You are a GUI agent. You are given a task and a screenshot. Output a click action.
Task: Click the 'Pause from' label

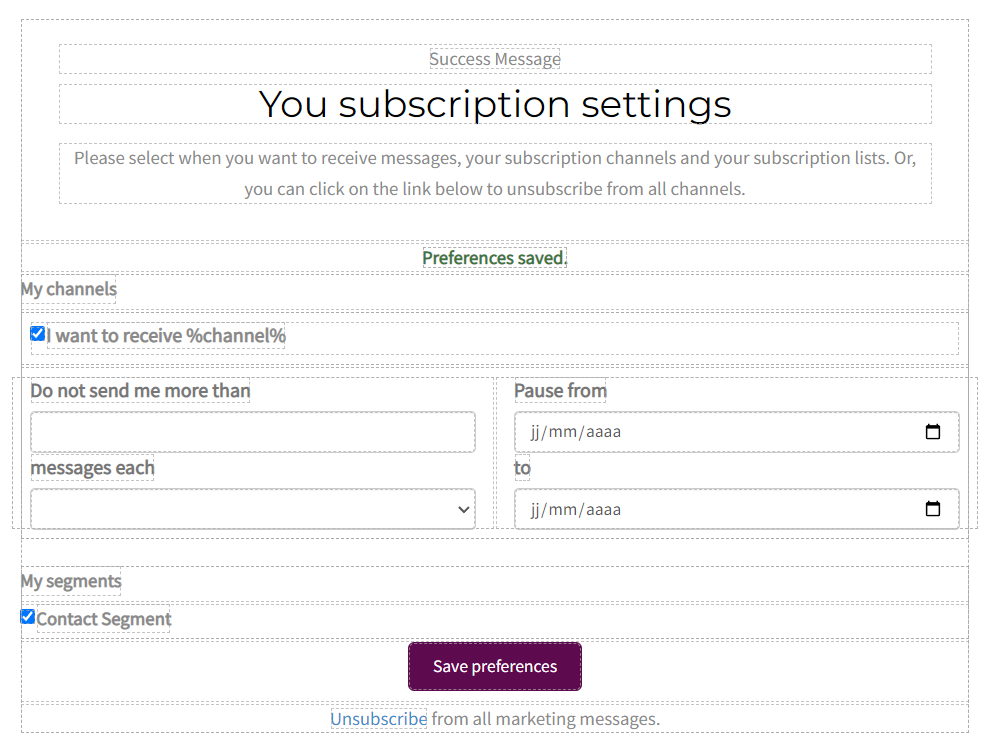point(560,390)
